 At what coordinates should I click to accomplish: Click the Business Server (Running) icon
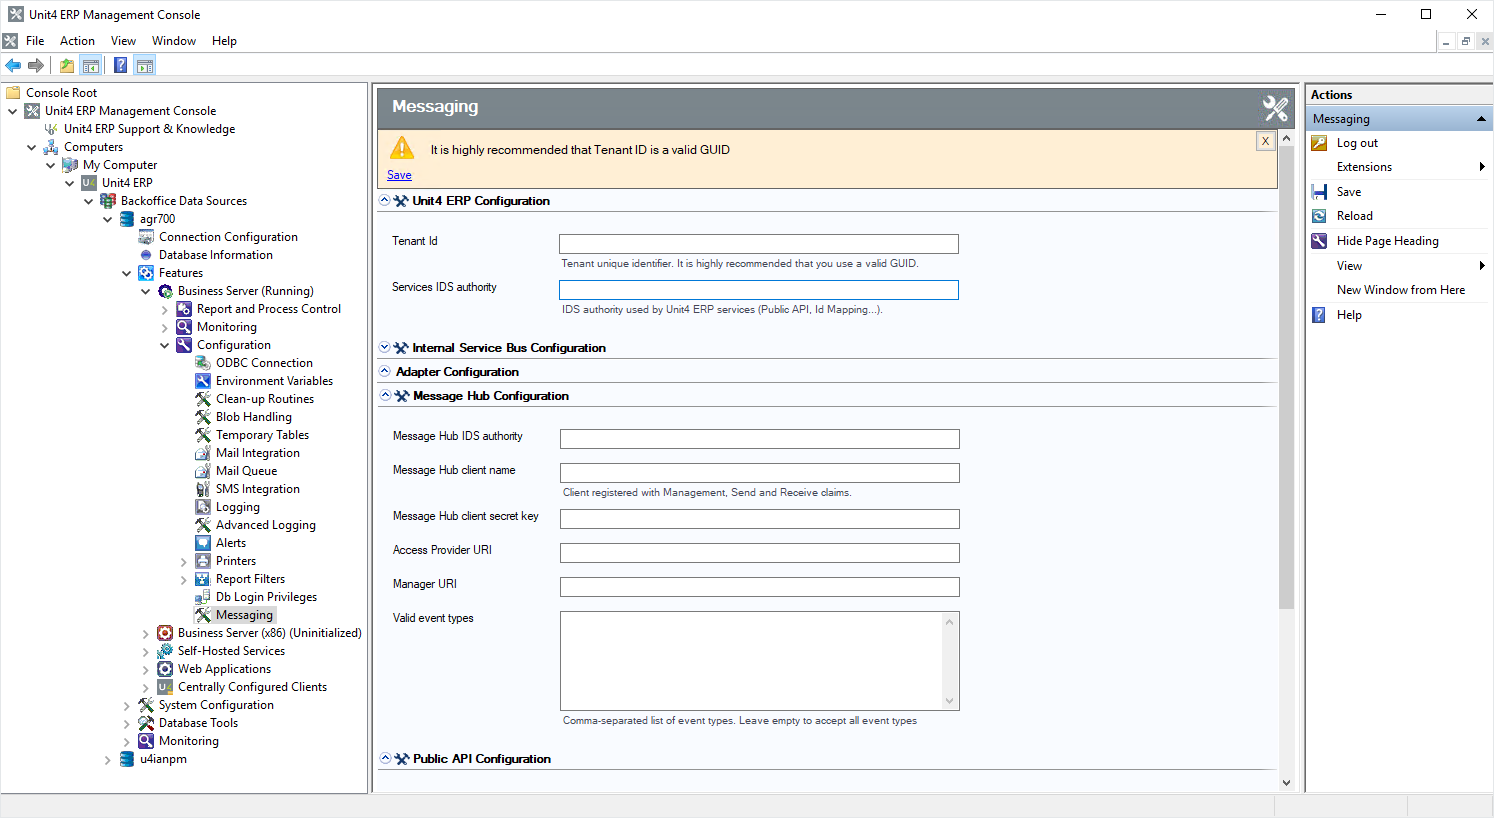pyautogui.click(x=165, y=291)
